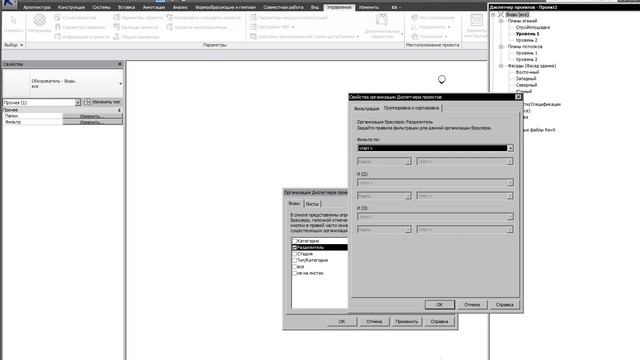
Task: Click Отмена in Свойства организации dialog
Action: 472,304
